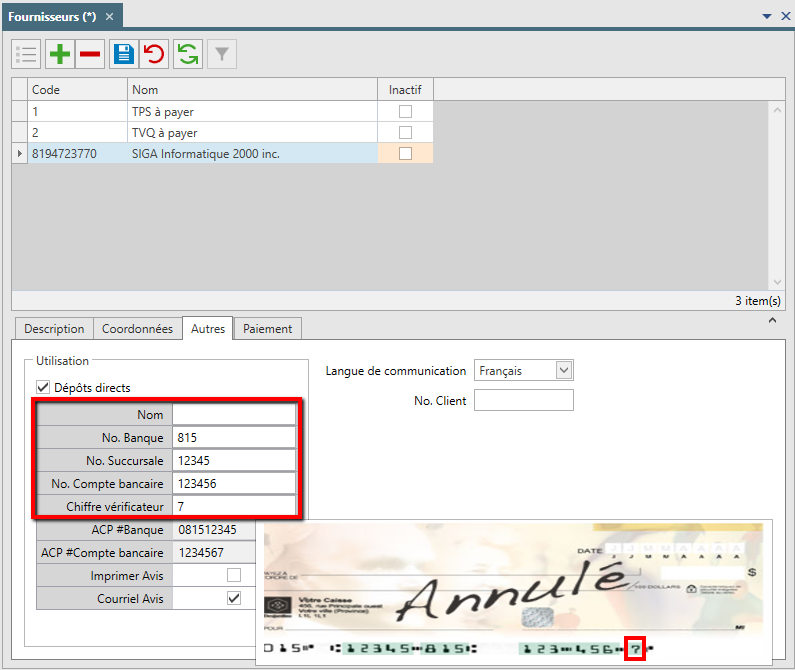Sort by the Code column header
The width and height of the screenshot is (795, 670).
[77, 90]
